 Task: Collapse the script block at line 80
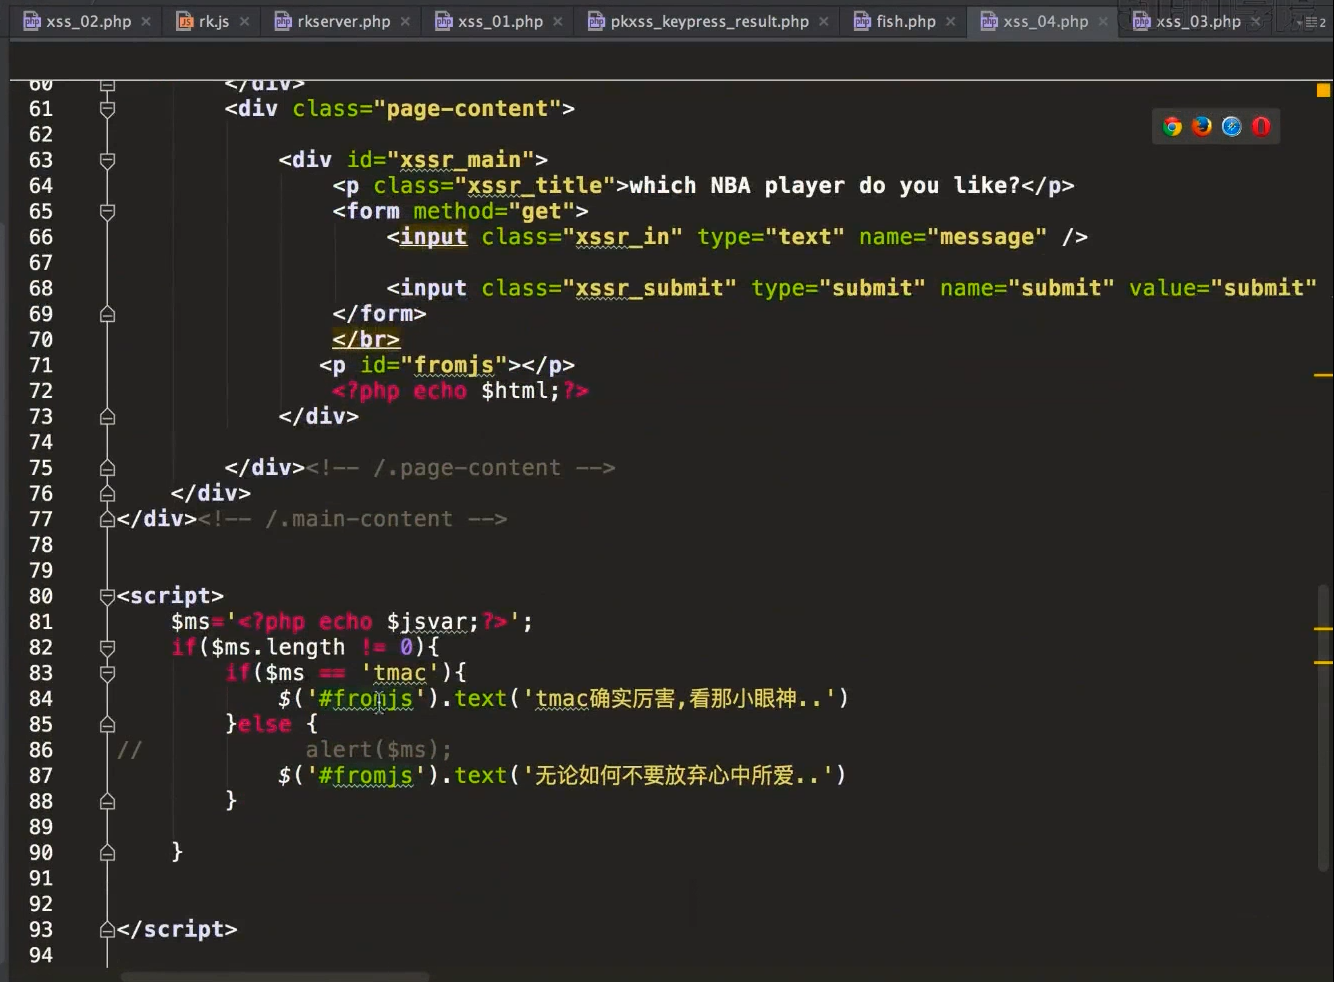tap(107, 596)
